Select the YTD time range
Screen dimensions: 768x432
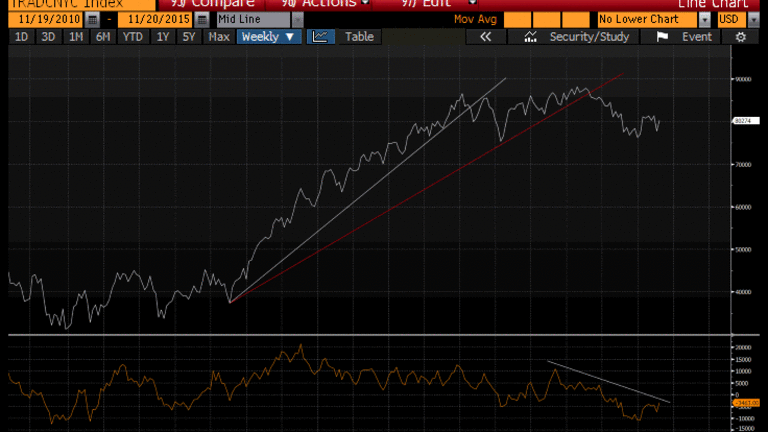point(132,37)
